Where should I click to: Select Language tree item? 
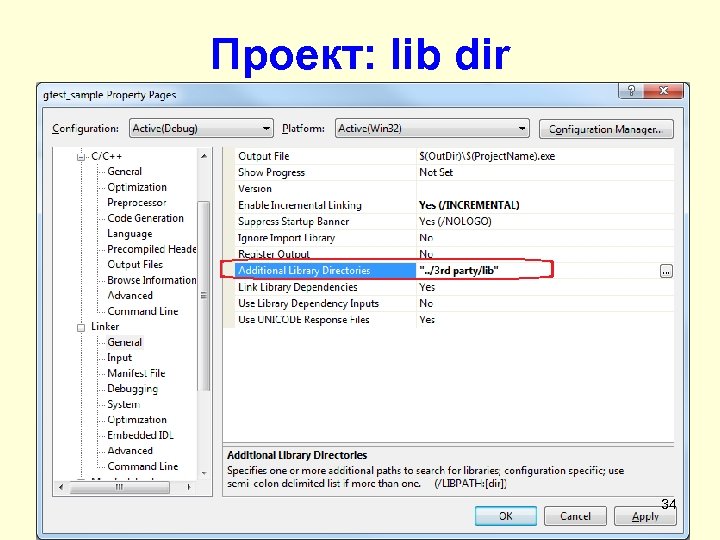point(129,234)
